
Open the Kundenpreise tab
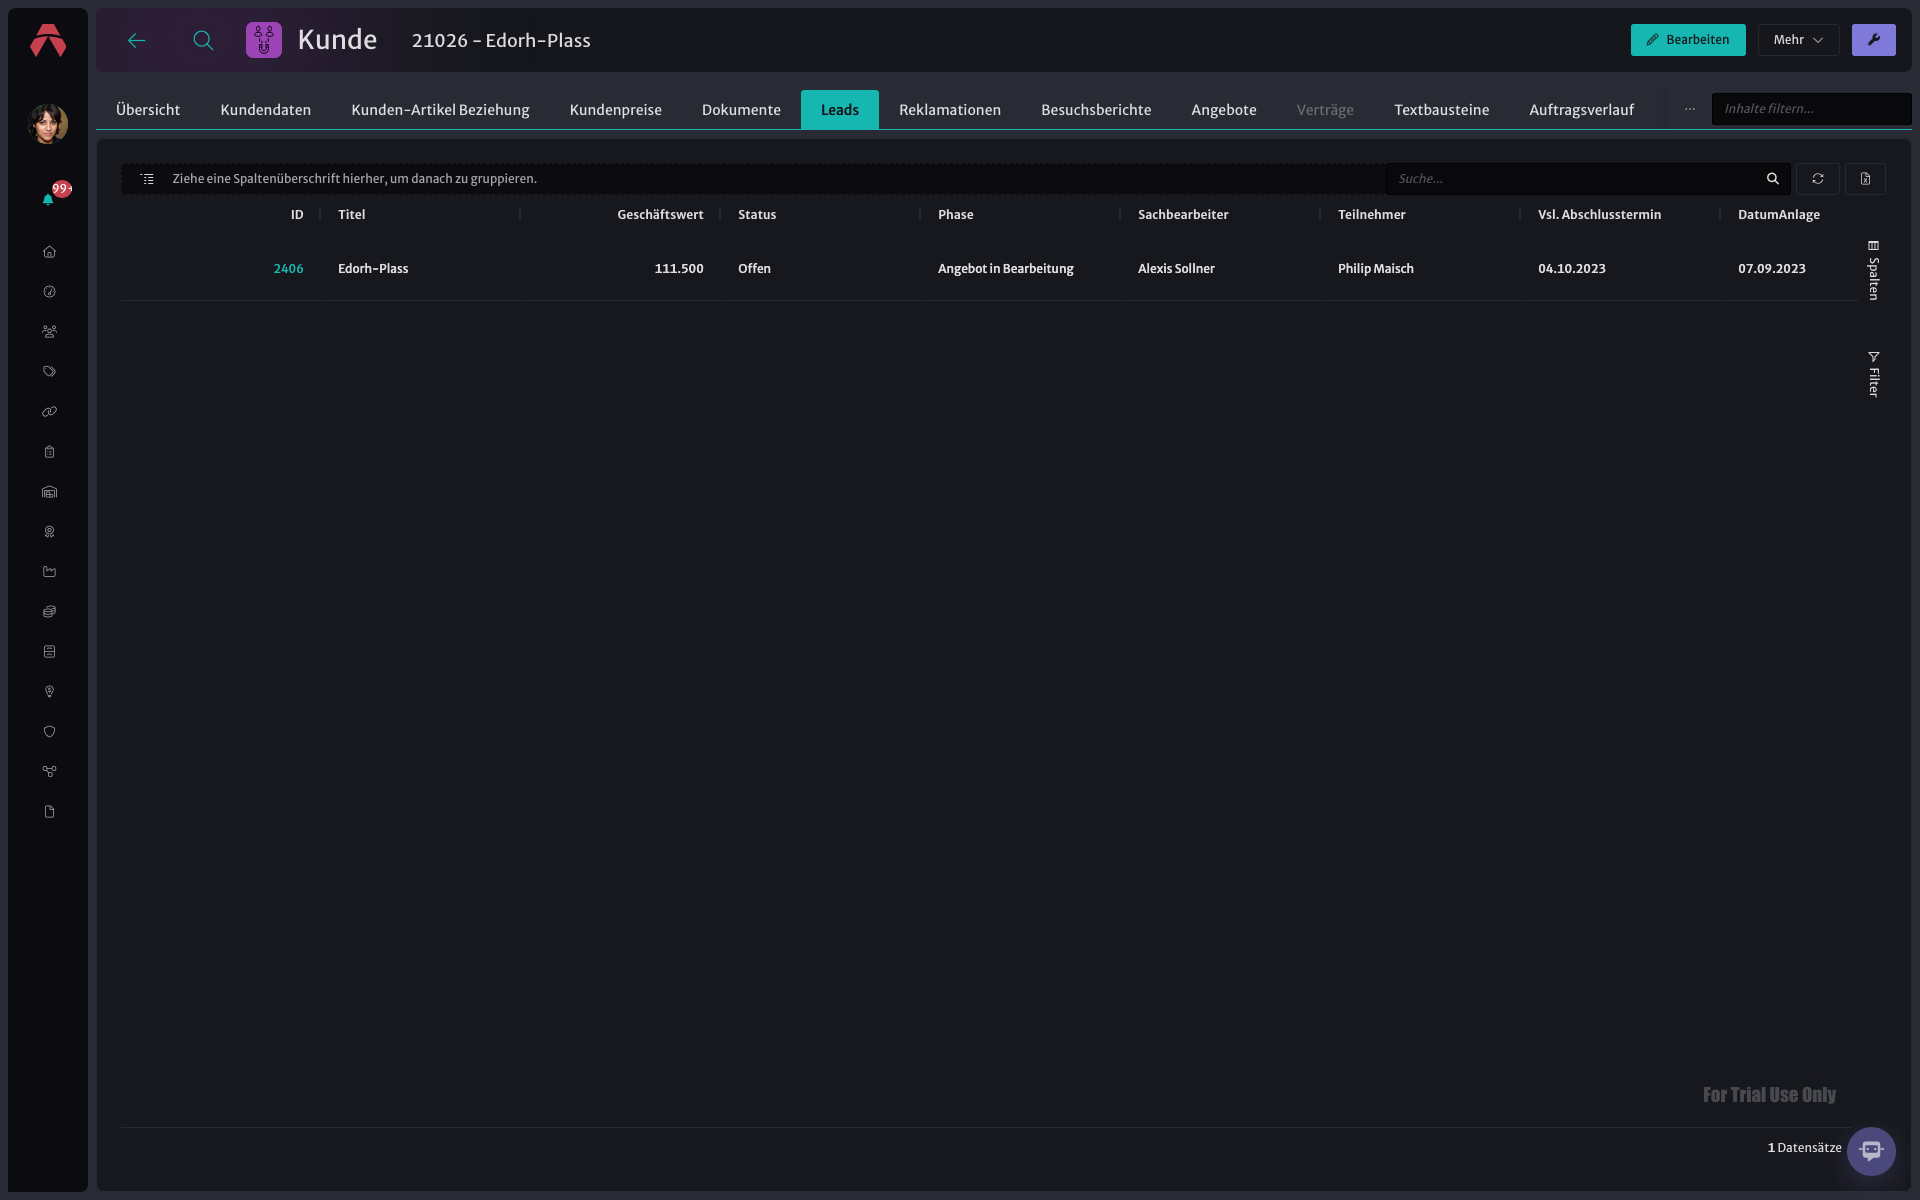(616, 110)
